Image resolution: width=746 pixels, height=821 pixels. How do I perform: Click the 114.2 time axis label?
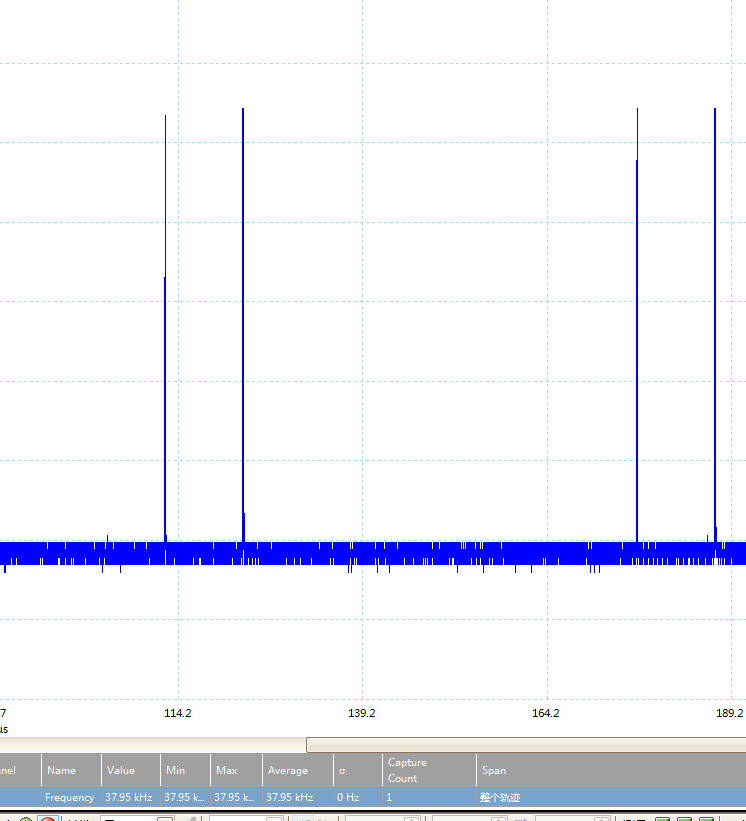pyautogui.click(x=178, y=713)
